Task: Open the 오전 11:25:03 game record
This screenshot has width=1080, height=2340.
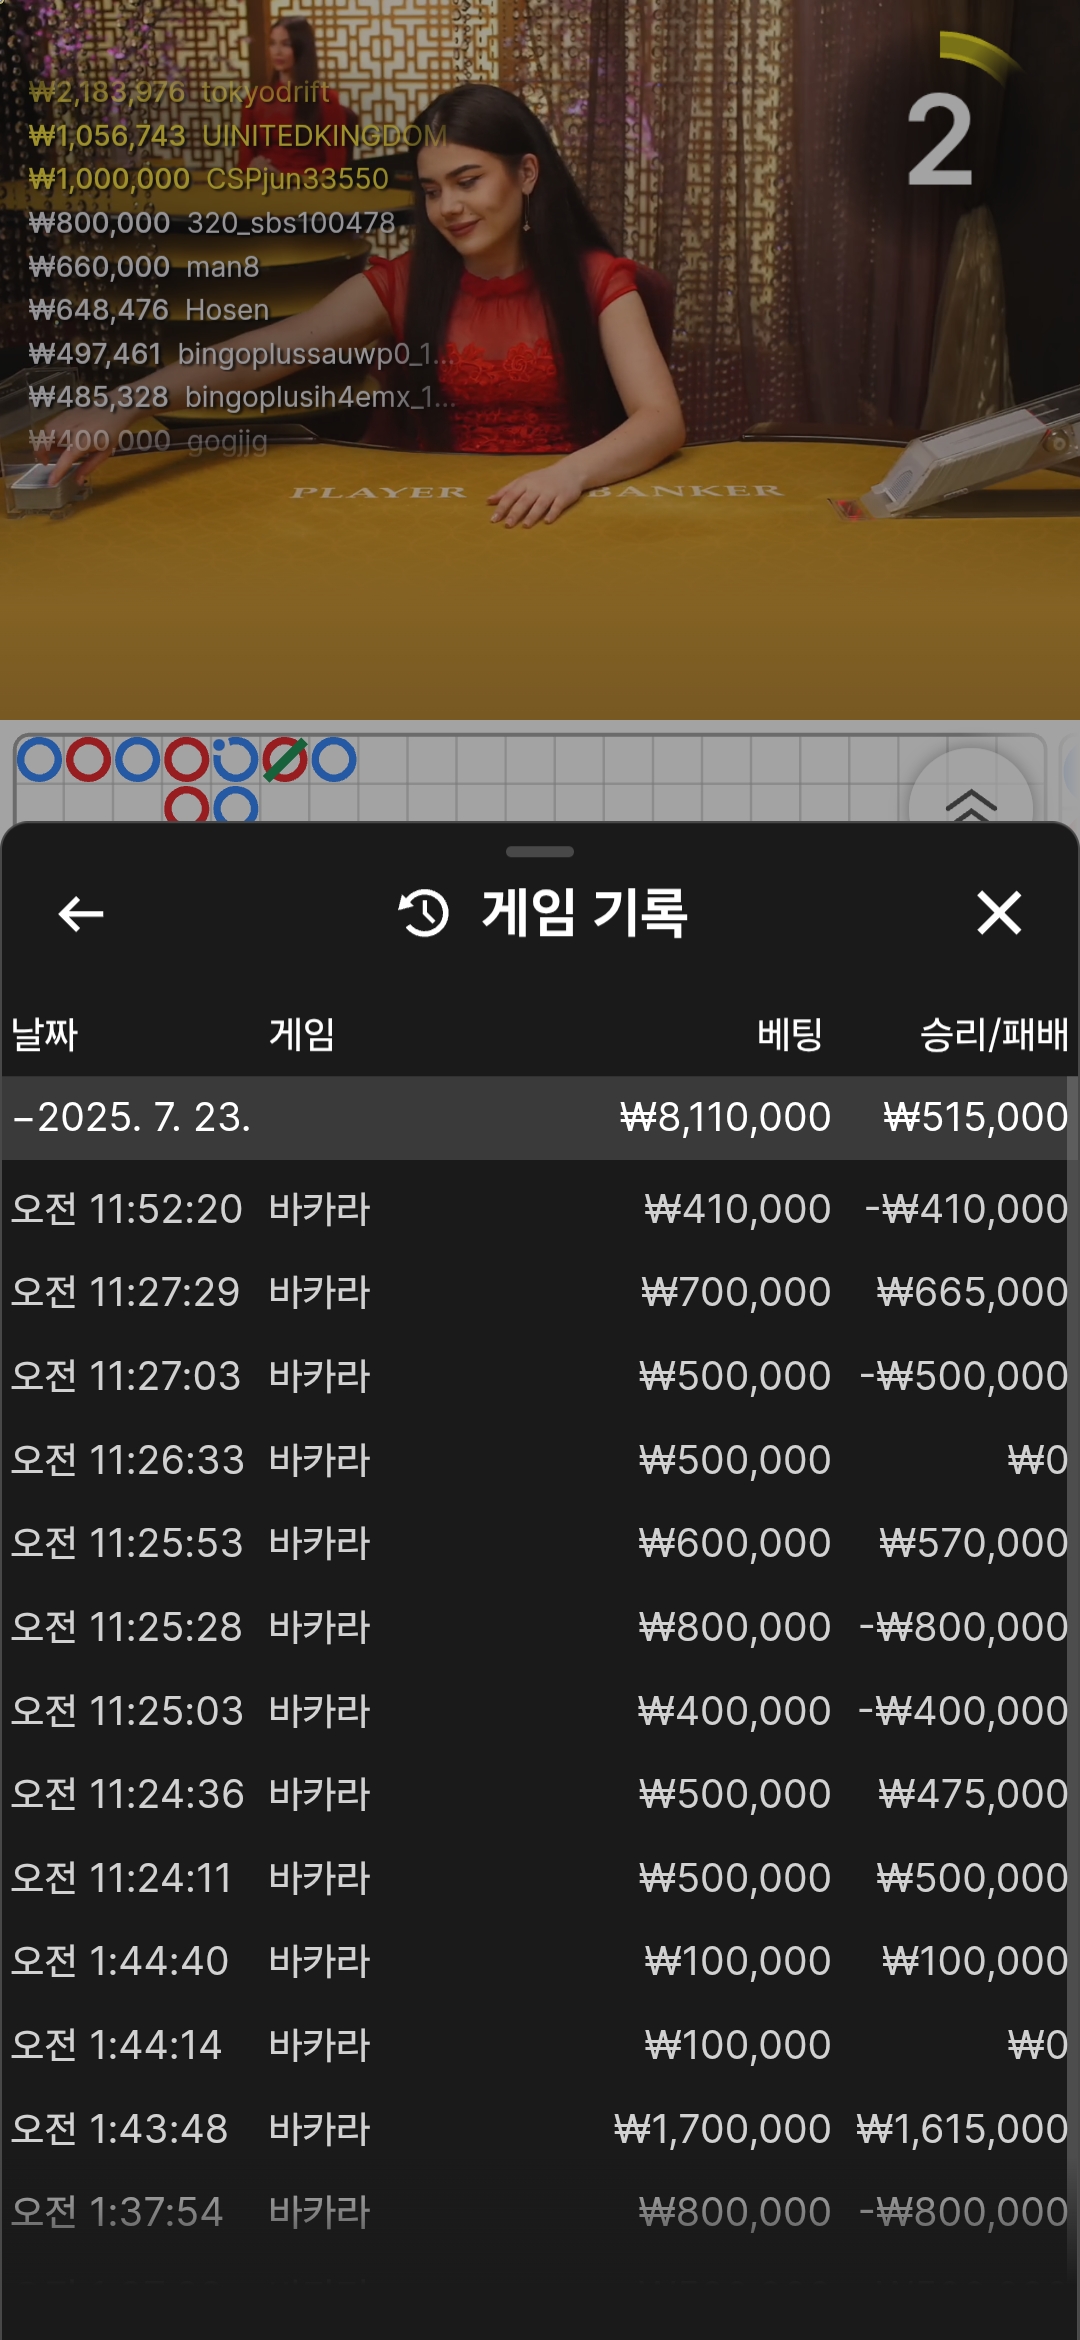Action: click(540, 1711)
